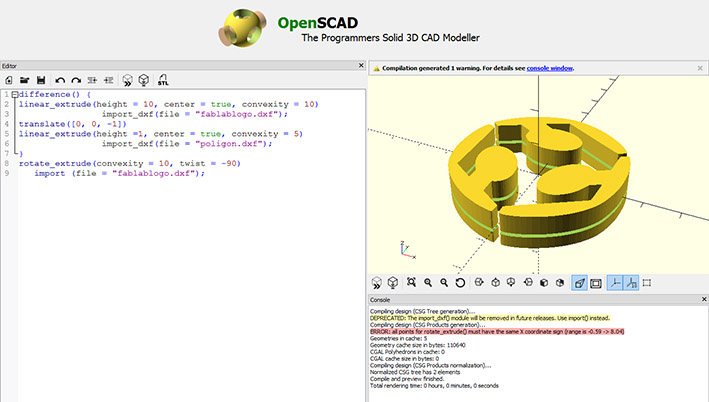Image resolution: width=709 pixels, height=402 pixels.
Task: Click Preview icon in the viewport toolbar
Action: click(377, 283)
